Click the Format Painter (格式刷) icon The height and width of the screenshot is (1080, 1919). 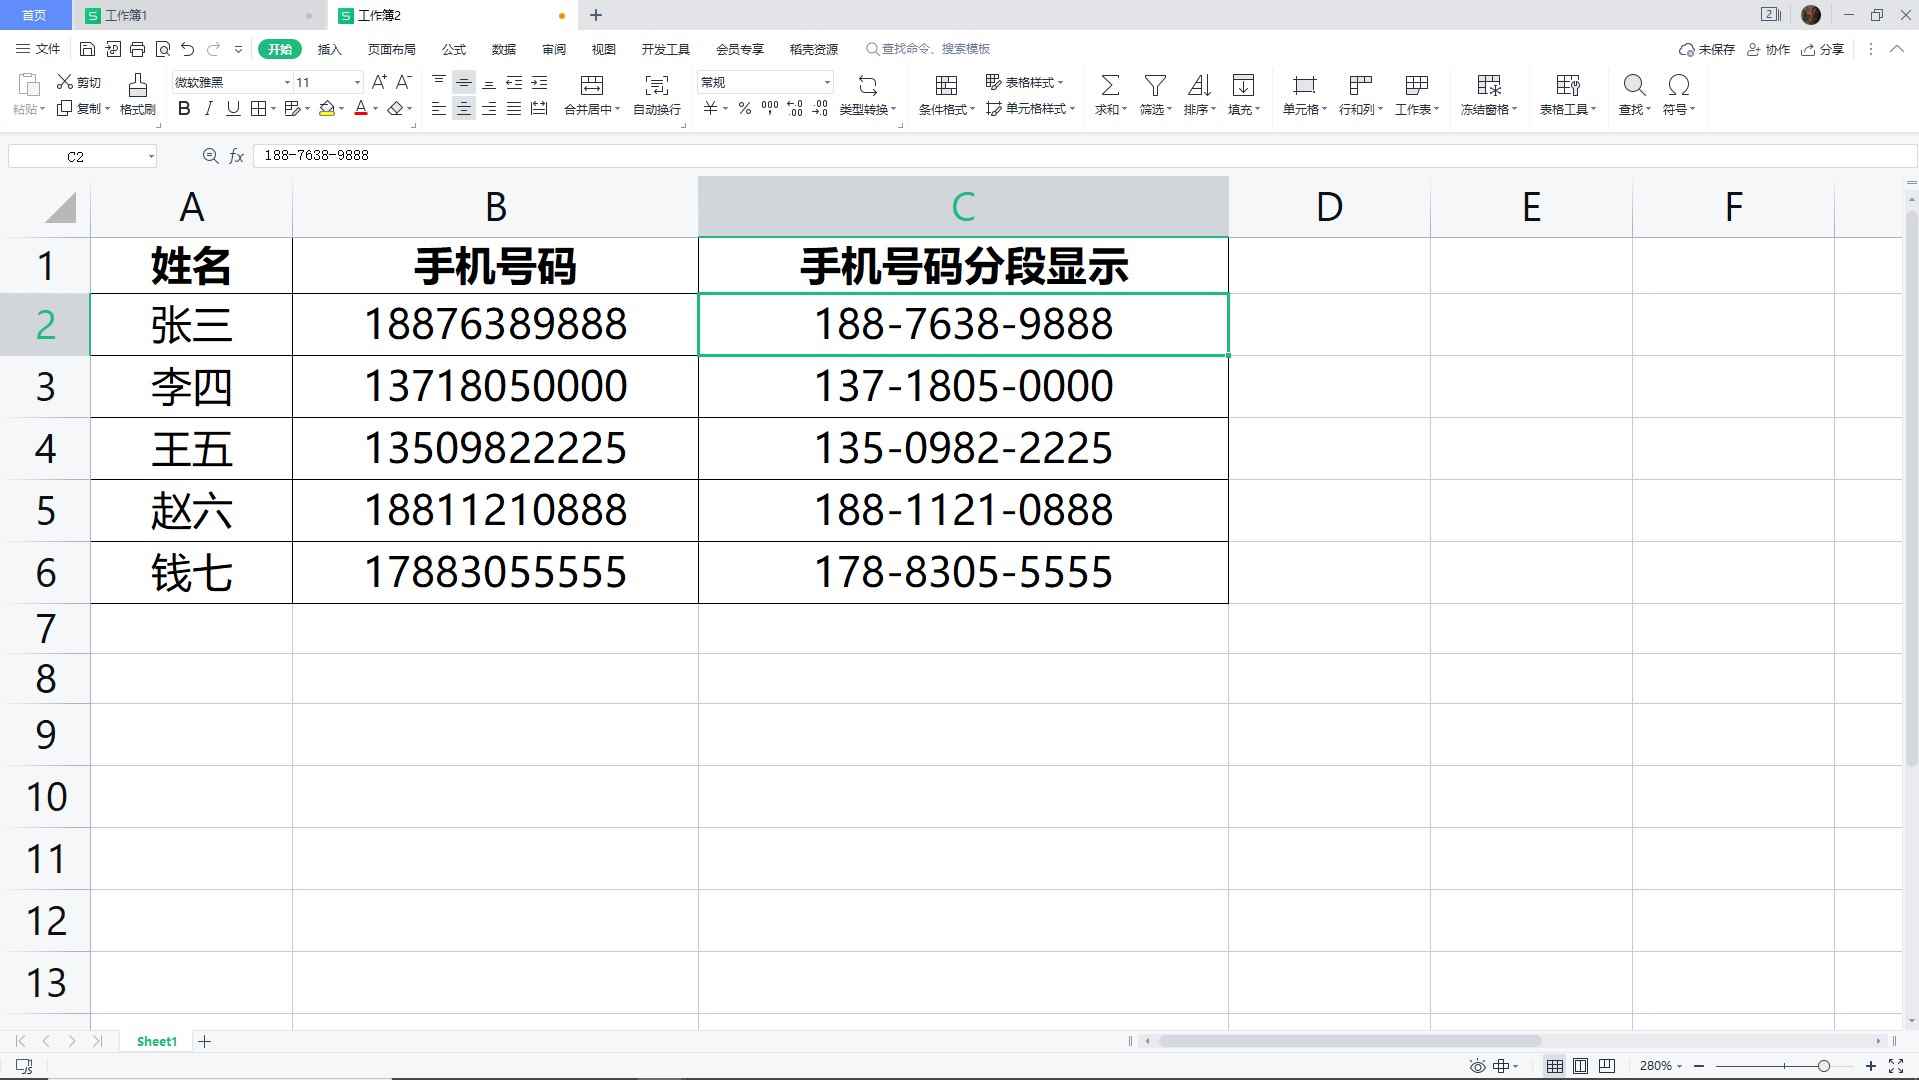[x=137, y=86]
